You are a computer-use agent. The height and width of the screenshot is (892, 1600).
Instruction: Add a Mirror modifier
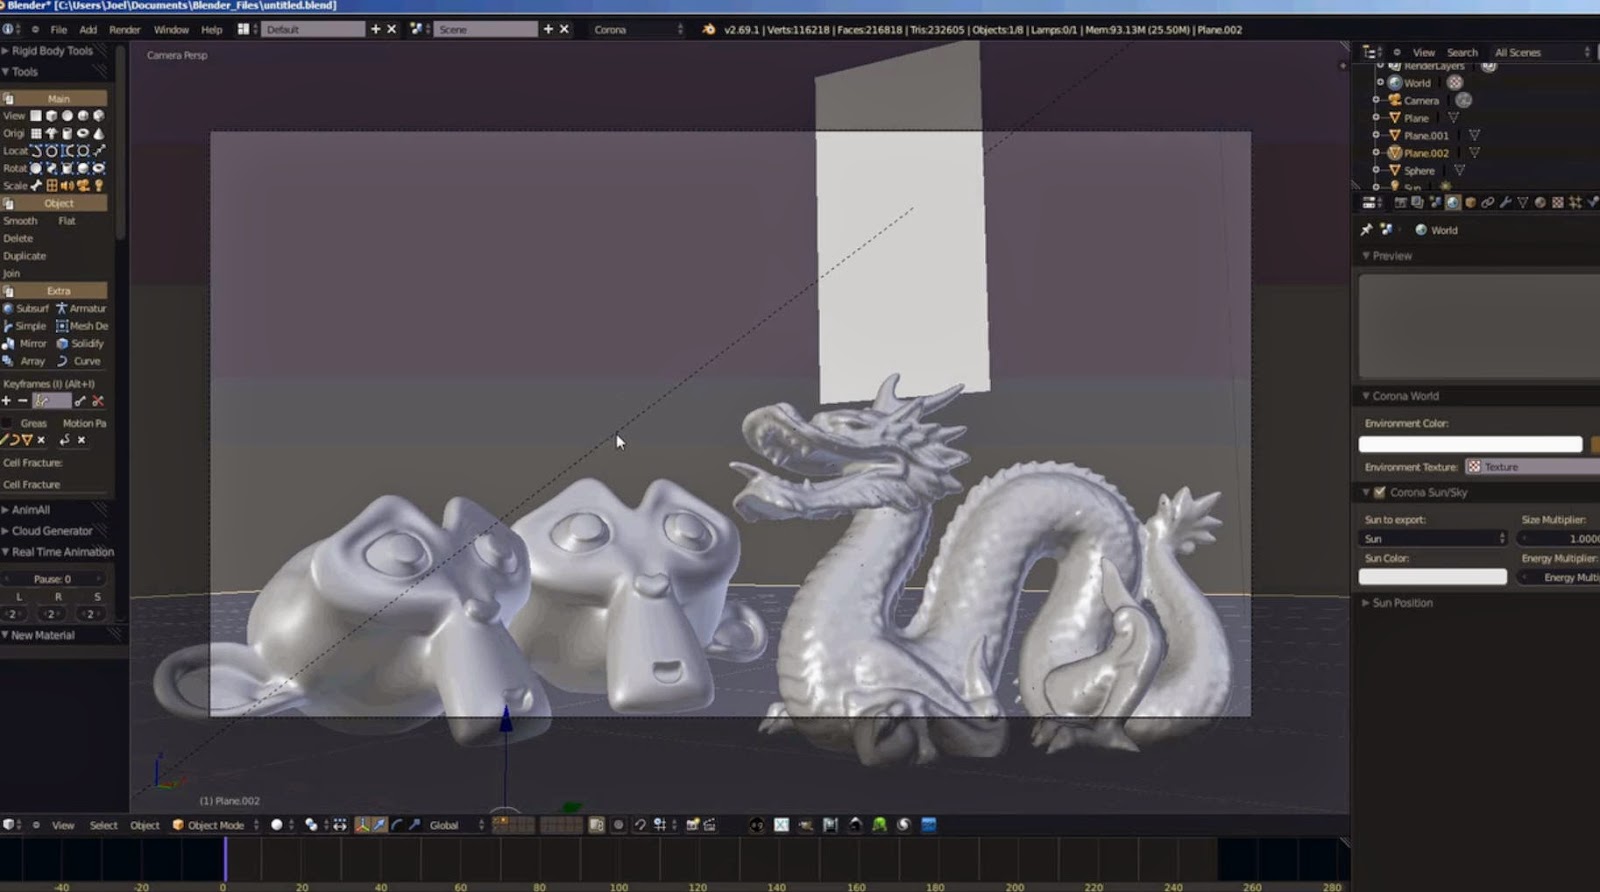coord(26,344)
